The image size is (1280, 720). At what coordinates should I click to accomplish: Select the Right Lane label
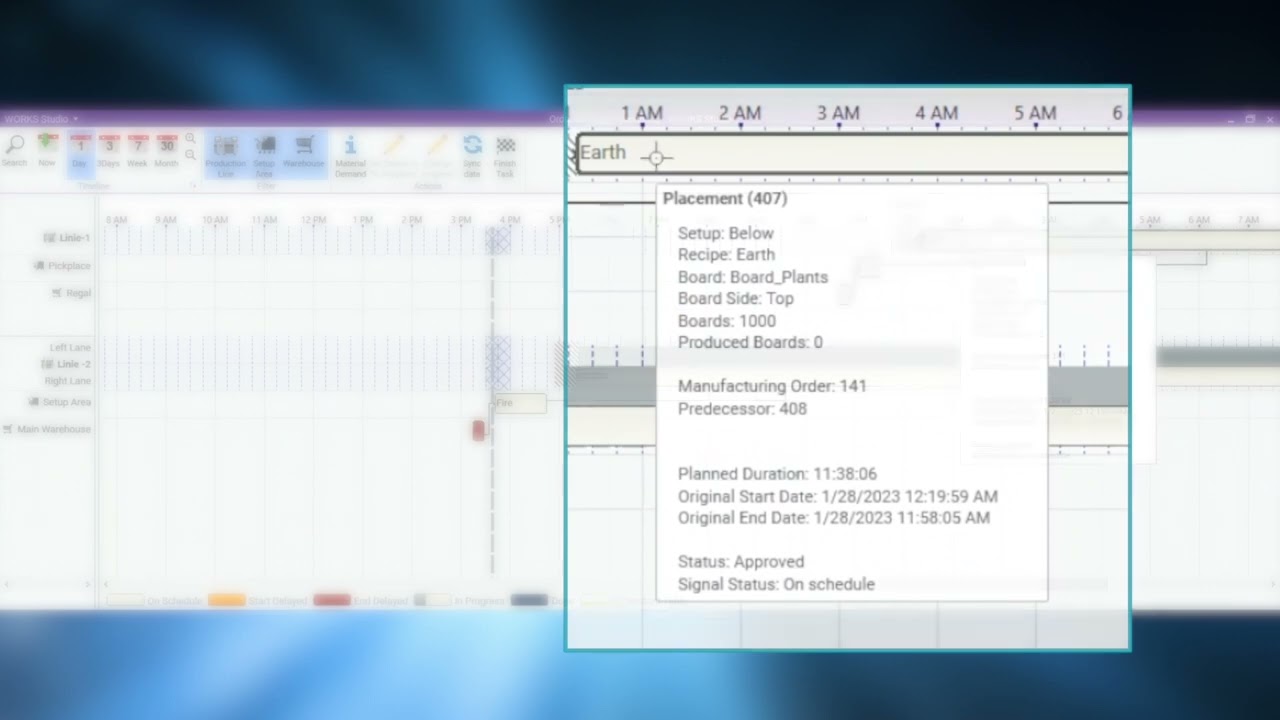point(67,381)
